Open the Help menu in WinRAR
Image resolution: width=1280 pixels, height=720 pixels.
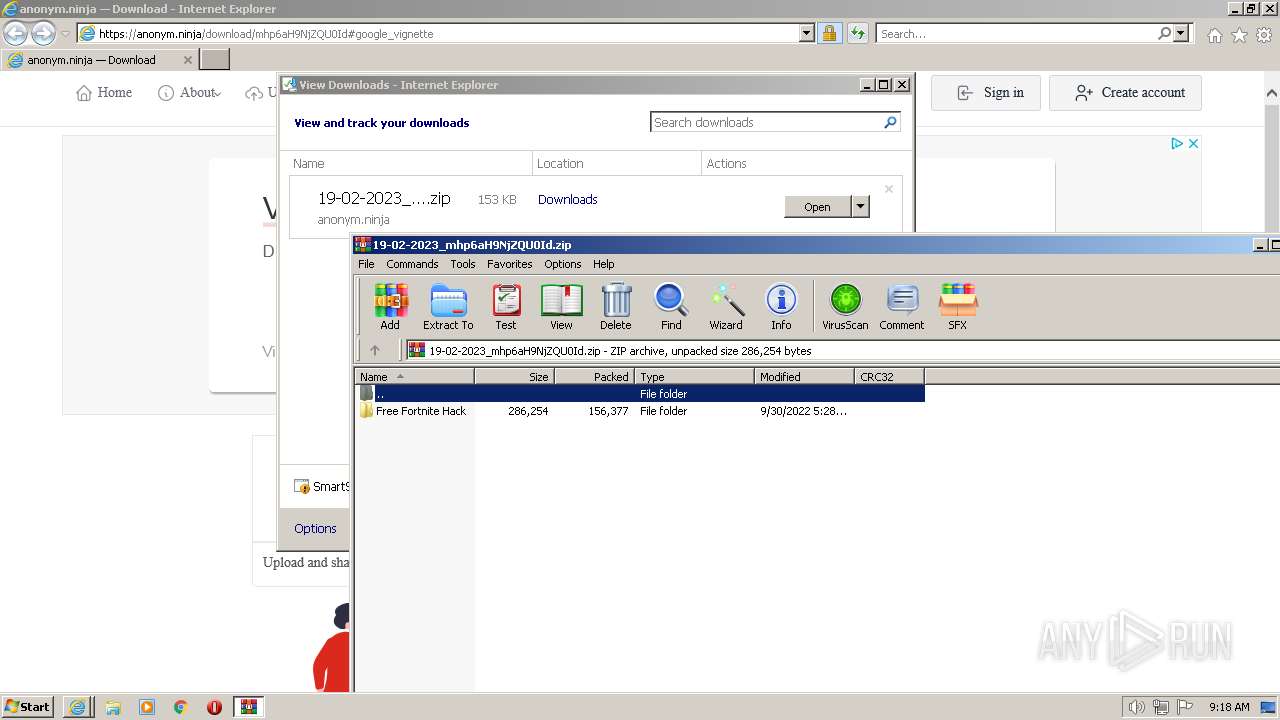tap(603, 264)
